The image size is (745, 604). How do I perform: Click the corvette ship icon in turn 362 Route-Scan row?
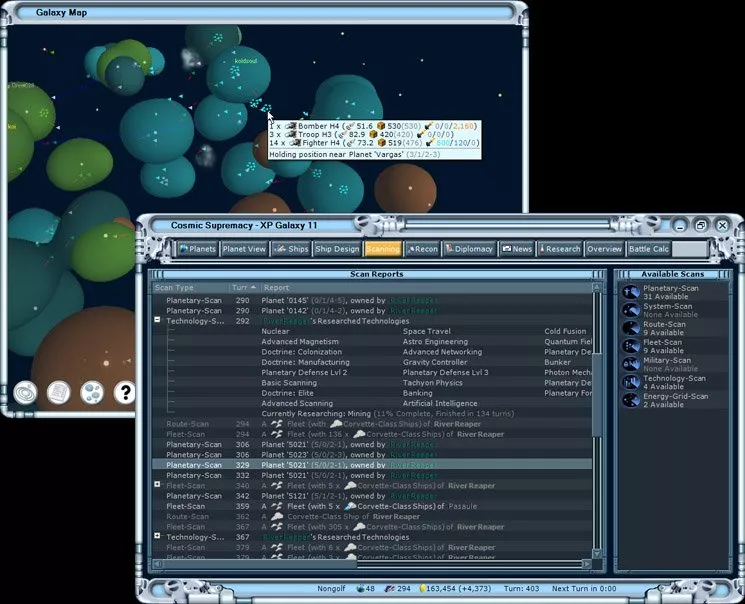[277, 517]
